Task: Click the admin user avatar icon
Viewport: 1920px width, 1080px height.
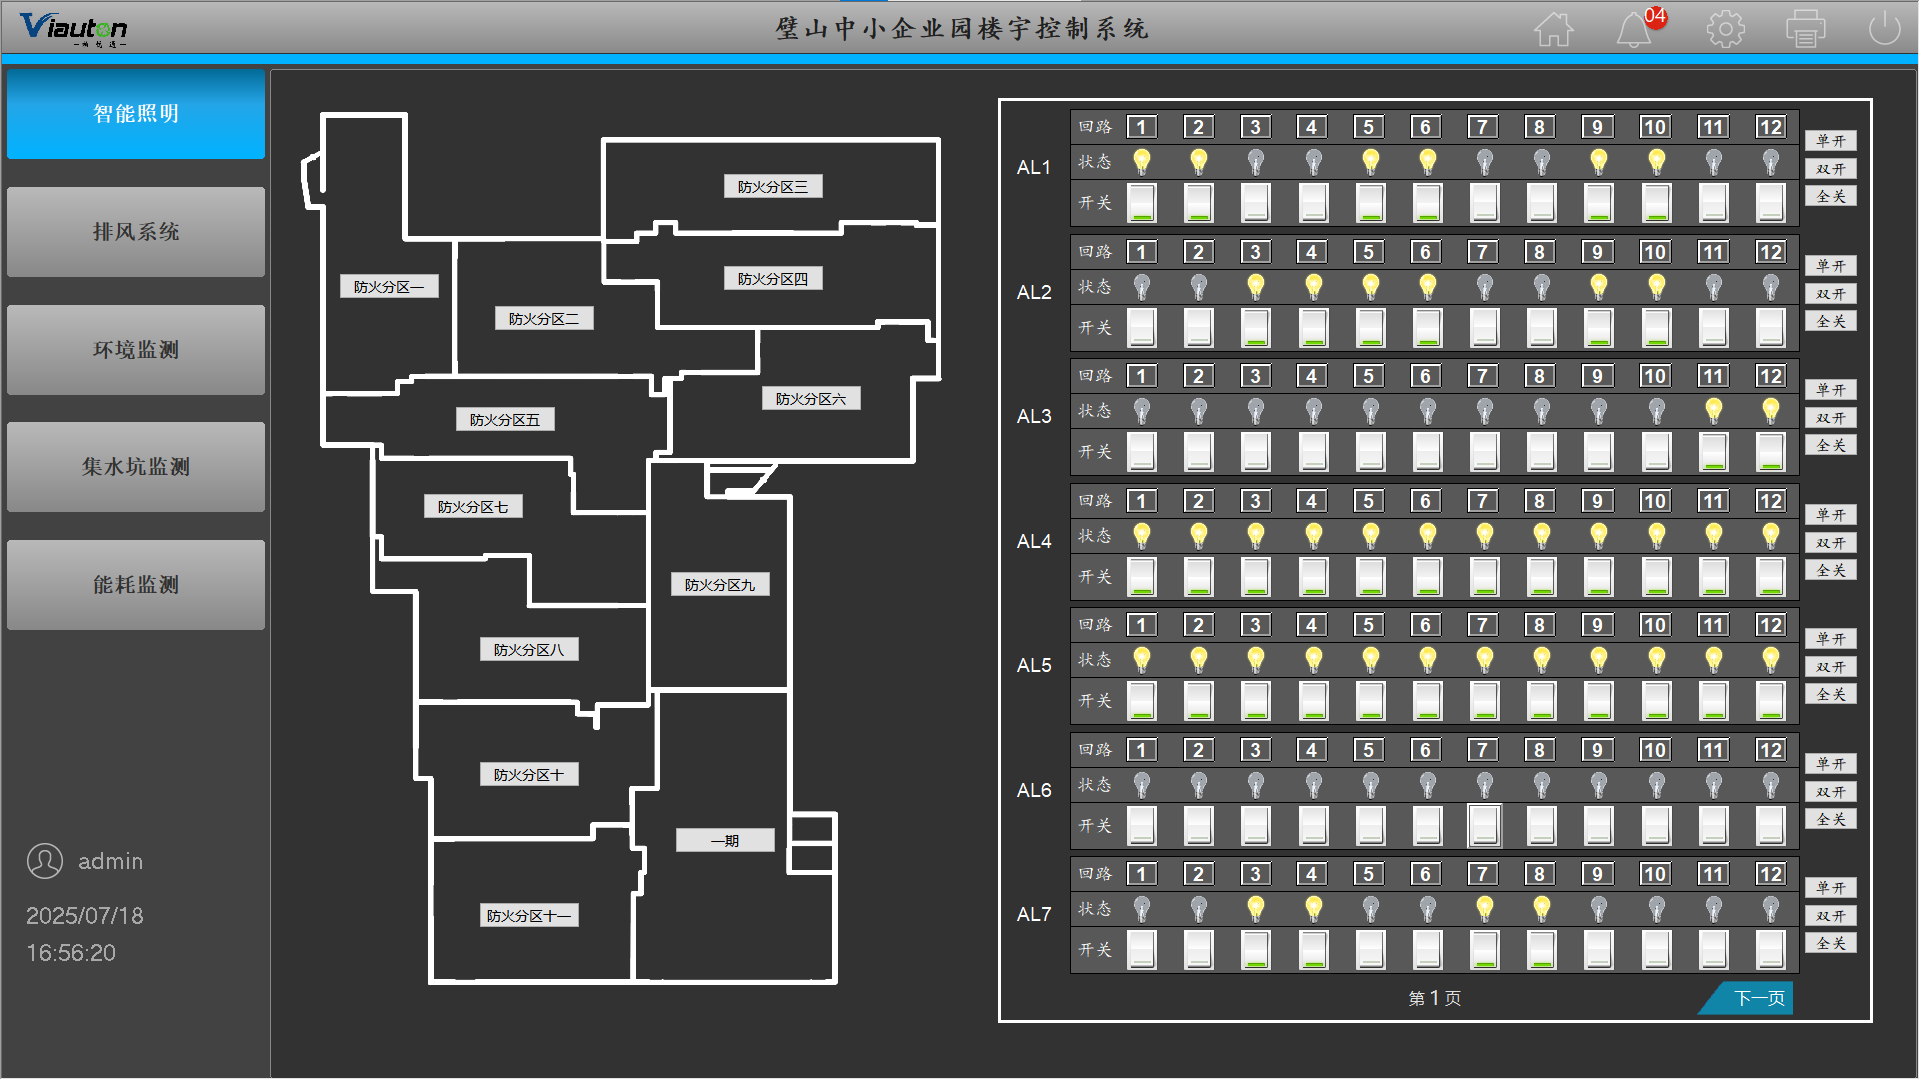Action: tap(45, 861)
